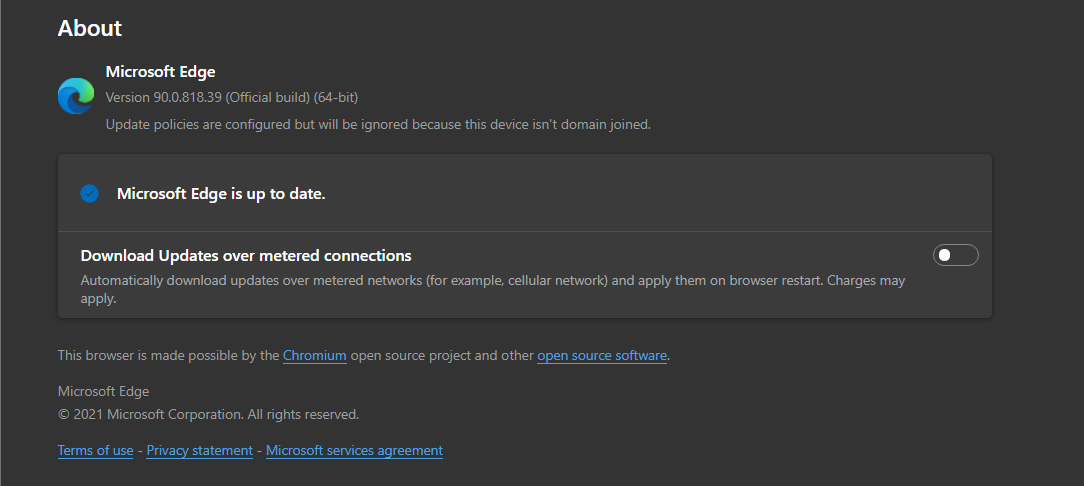This screenshot has height=486, width=1084.
Task: Click the About page heading
Action: pos(90,28)
